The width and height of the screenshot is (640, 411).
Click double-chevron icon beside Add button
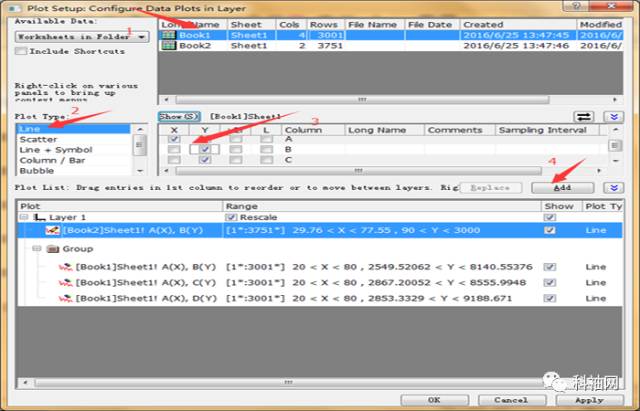[613, 188]
